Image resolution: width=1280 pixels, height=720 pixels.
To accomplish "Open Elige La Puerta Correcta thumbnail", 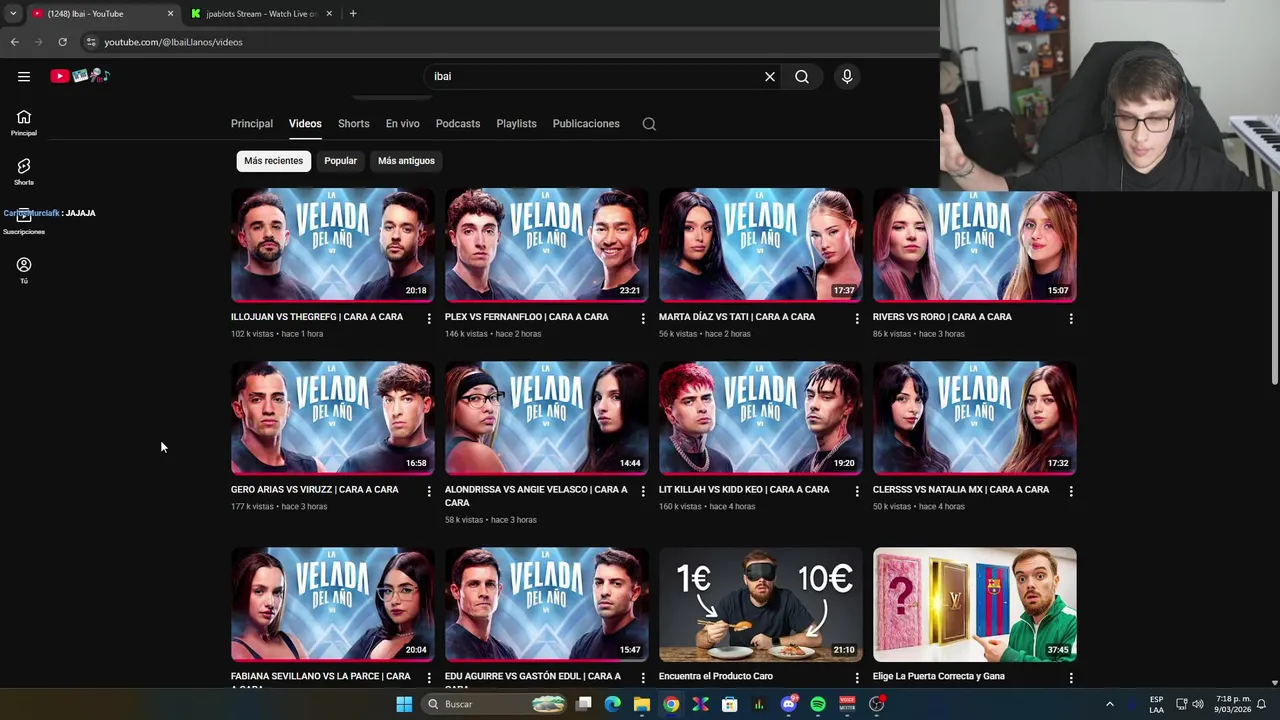I will click(x=975, y=604).
